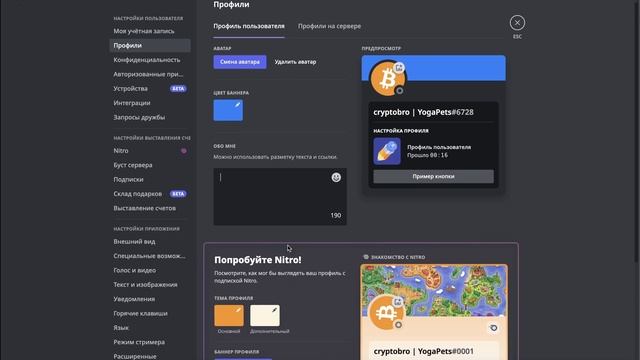Click inside the Обо мне text area
The image size is (640, 360).
point(280,196)
